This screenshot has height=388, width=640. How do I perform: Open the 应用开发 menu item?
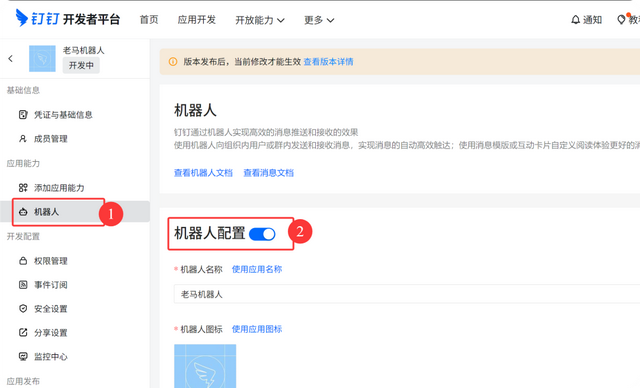196,20
